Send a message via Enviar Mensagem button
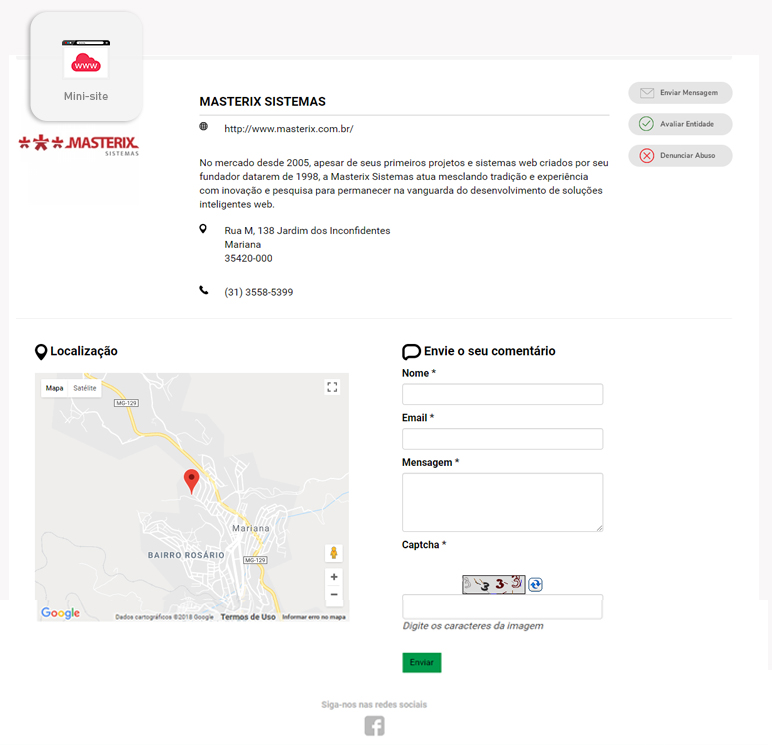The width and height of the screenshot is (772, 745). 680,93
